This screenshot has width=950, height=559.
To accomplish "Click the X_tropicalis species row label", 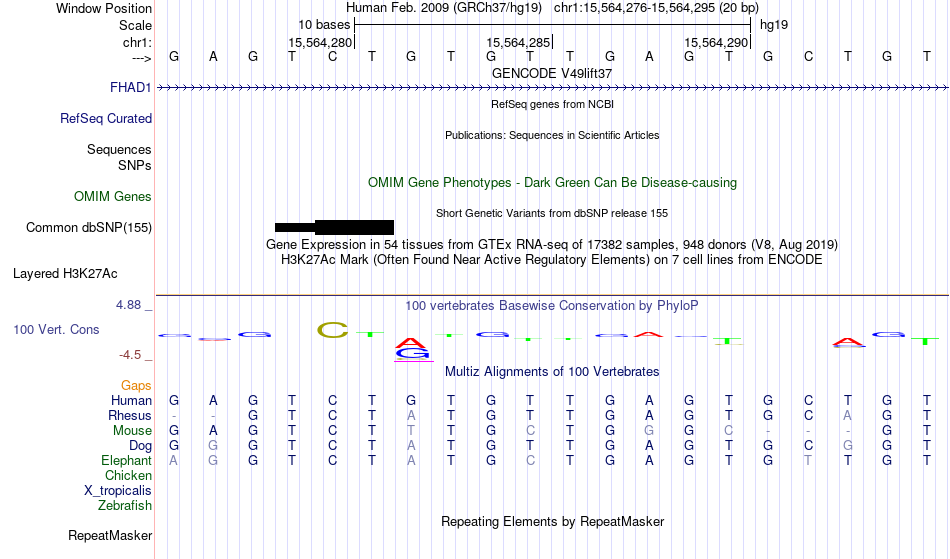I will pyautogui.click(x=118, y=491).
